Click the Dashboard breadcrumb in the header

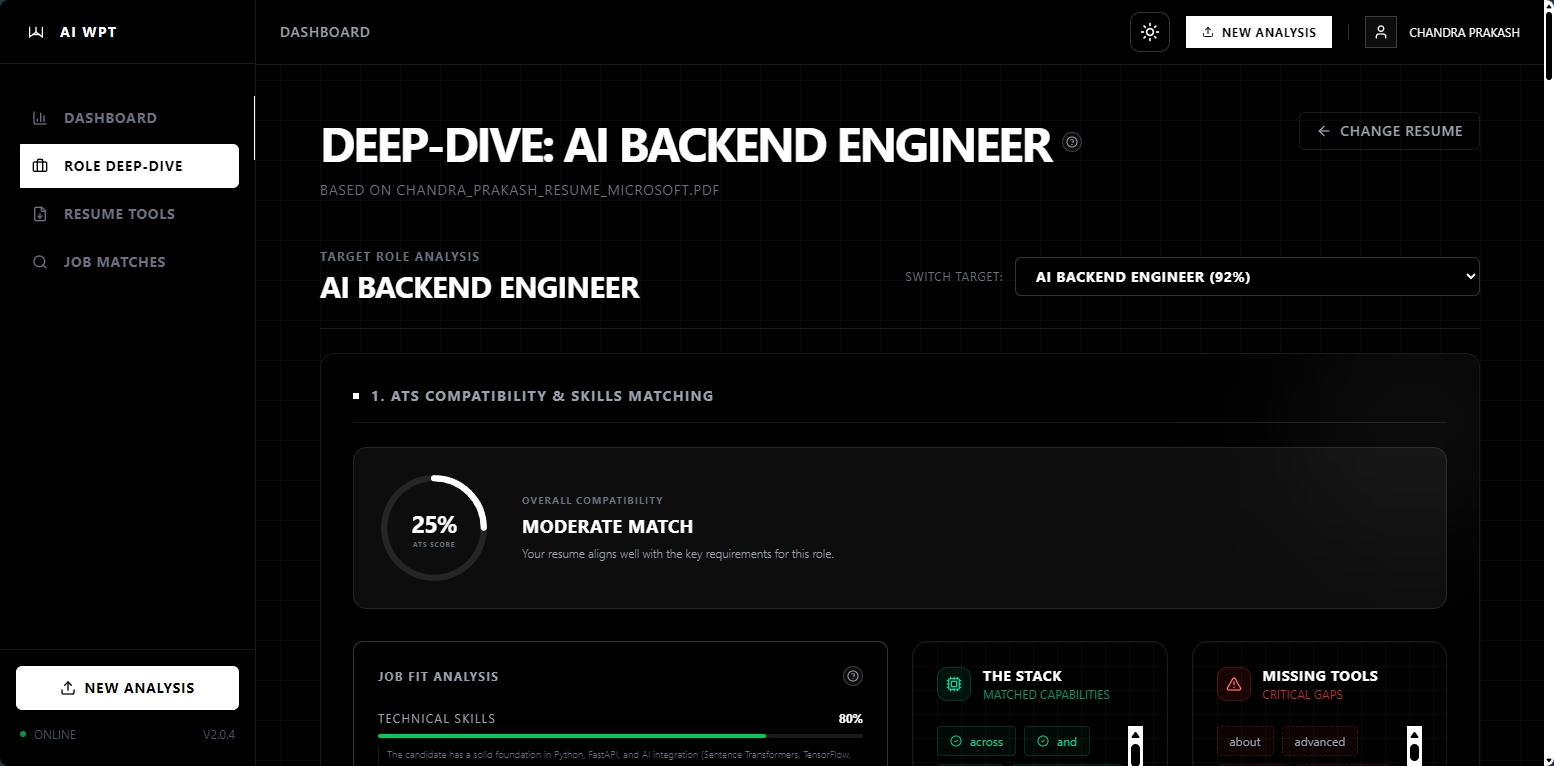(325, 32)
